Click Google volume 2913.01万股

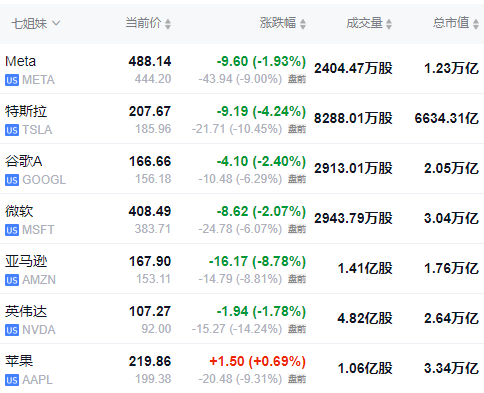point(353,168)
